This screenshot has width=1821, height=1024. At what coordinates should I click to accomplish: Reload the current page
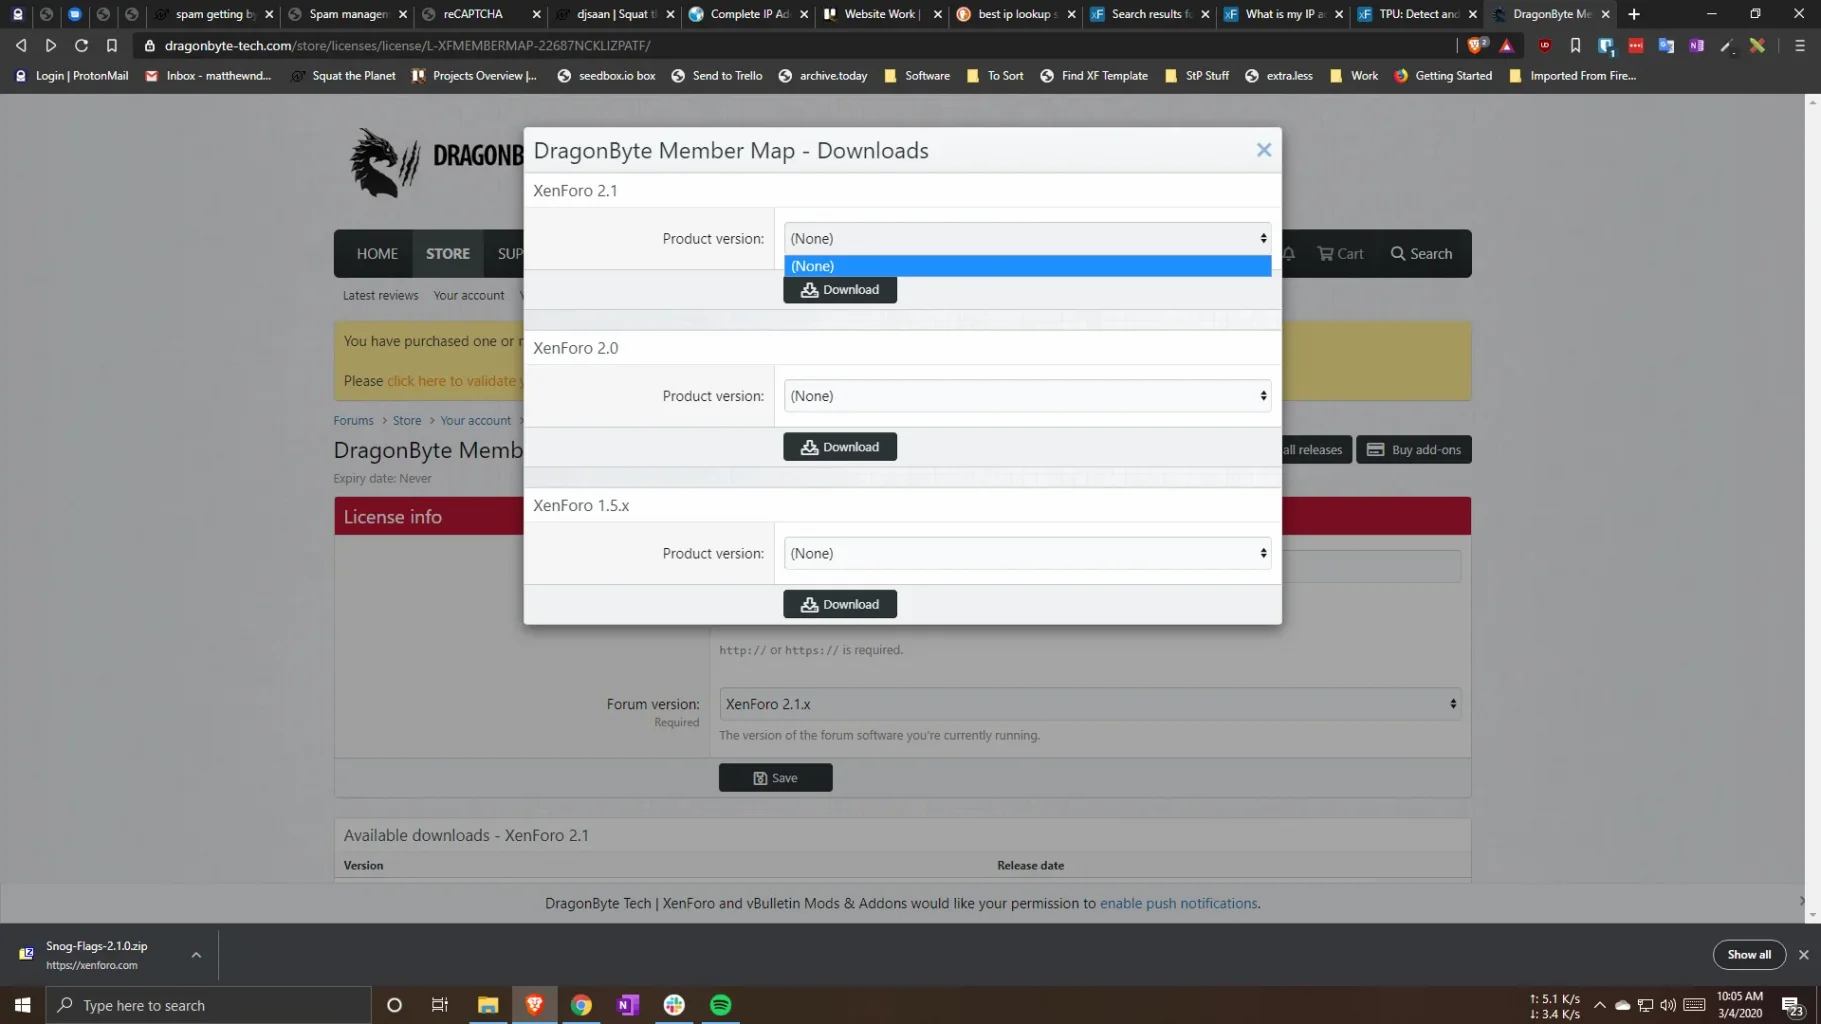[x=82, y=46]
